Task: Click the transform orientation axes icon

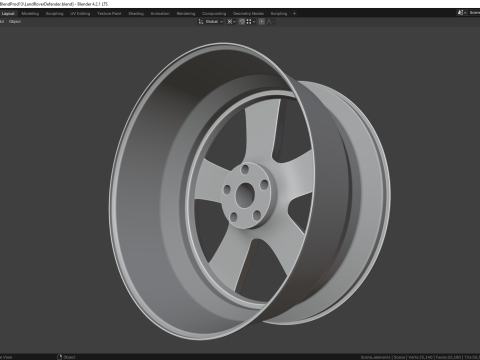Action: coord(201,22)
